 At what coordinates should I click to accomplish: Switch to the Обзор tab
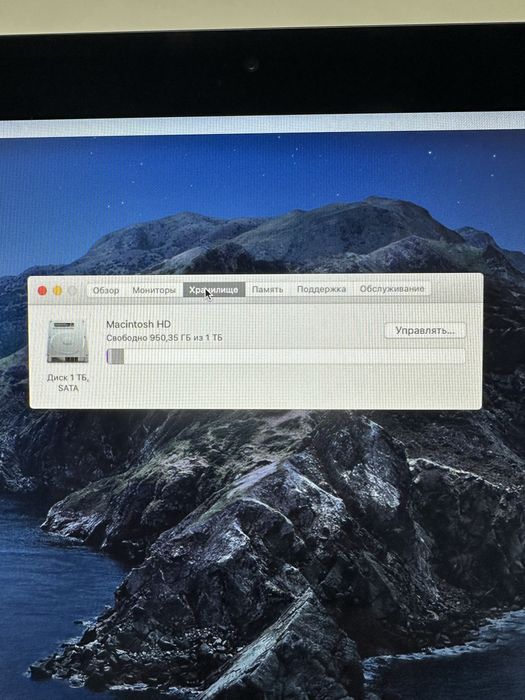106,290
